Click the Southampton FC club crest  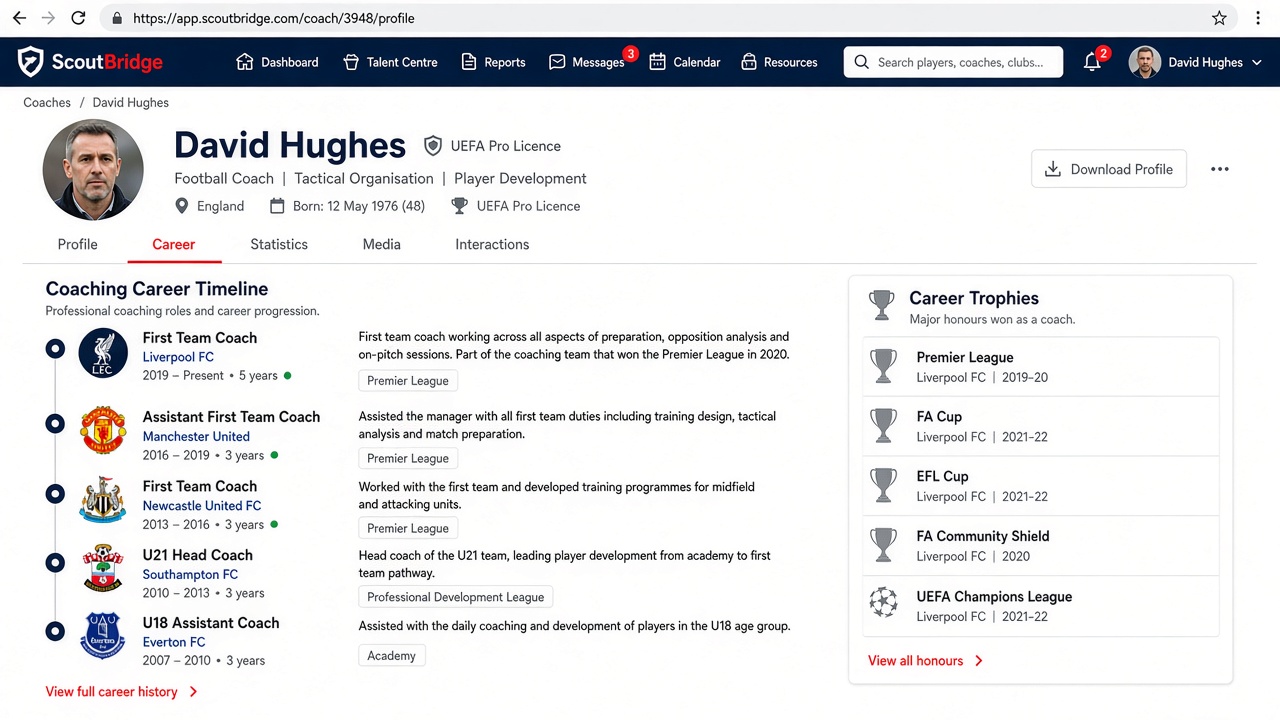click(103, 568)
